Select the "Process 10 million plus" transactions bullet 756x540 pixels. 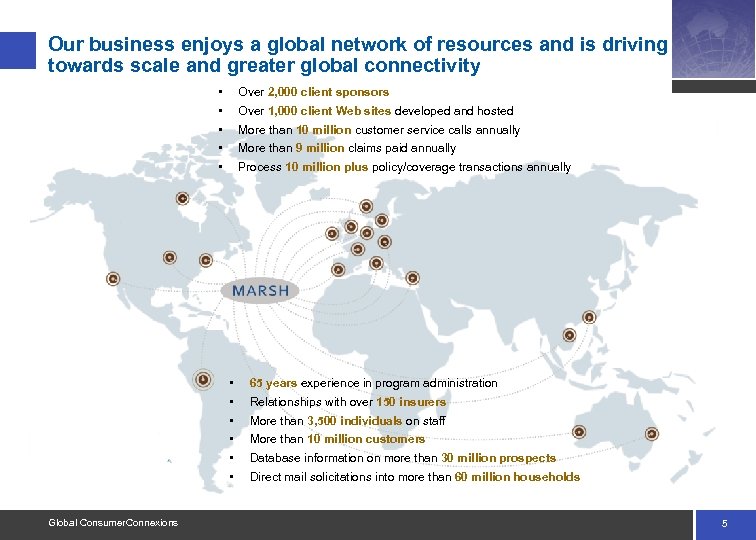[x=405, y=167]
